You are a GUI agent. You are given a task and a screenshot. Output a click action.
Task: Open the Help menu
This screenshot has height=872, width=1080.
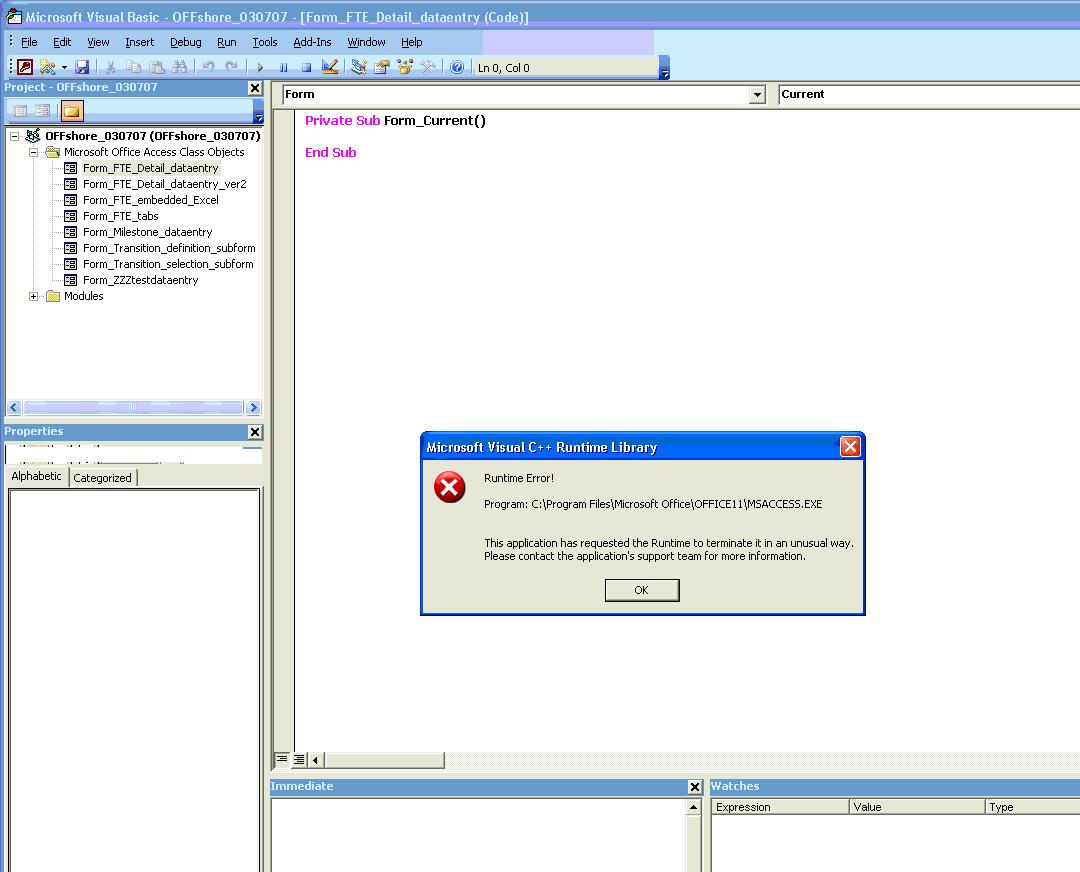[411, 42]
